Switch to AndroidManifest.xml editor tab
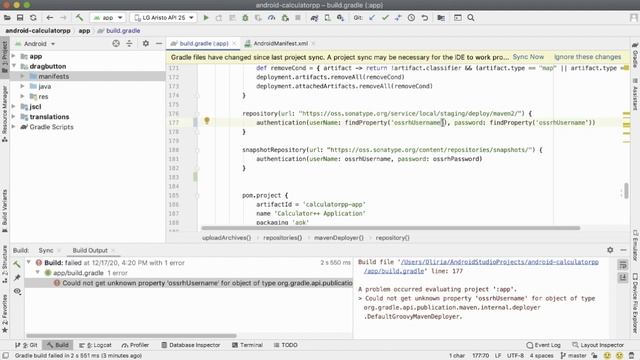 pos(280,43)
